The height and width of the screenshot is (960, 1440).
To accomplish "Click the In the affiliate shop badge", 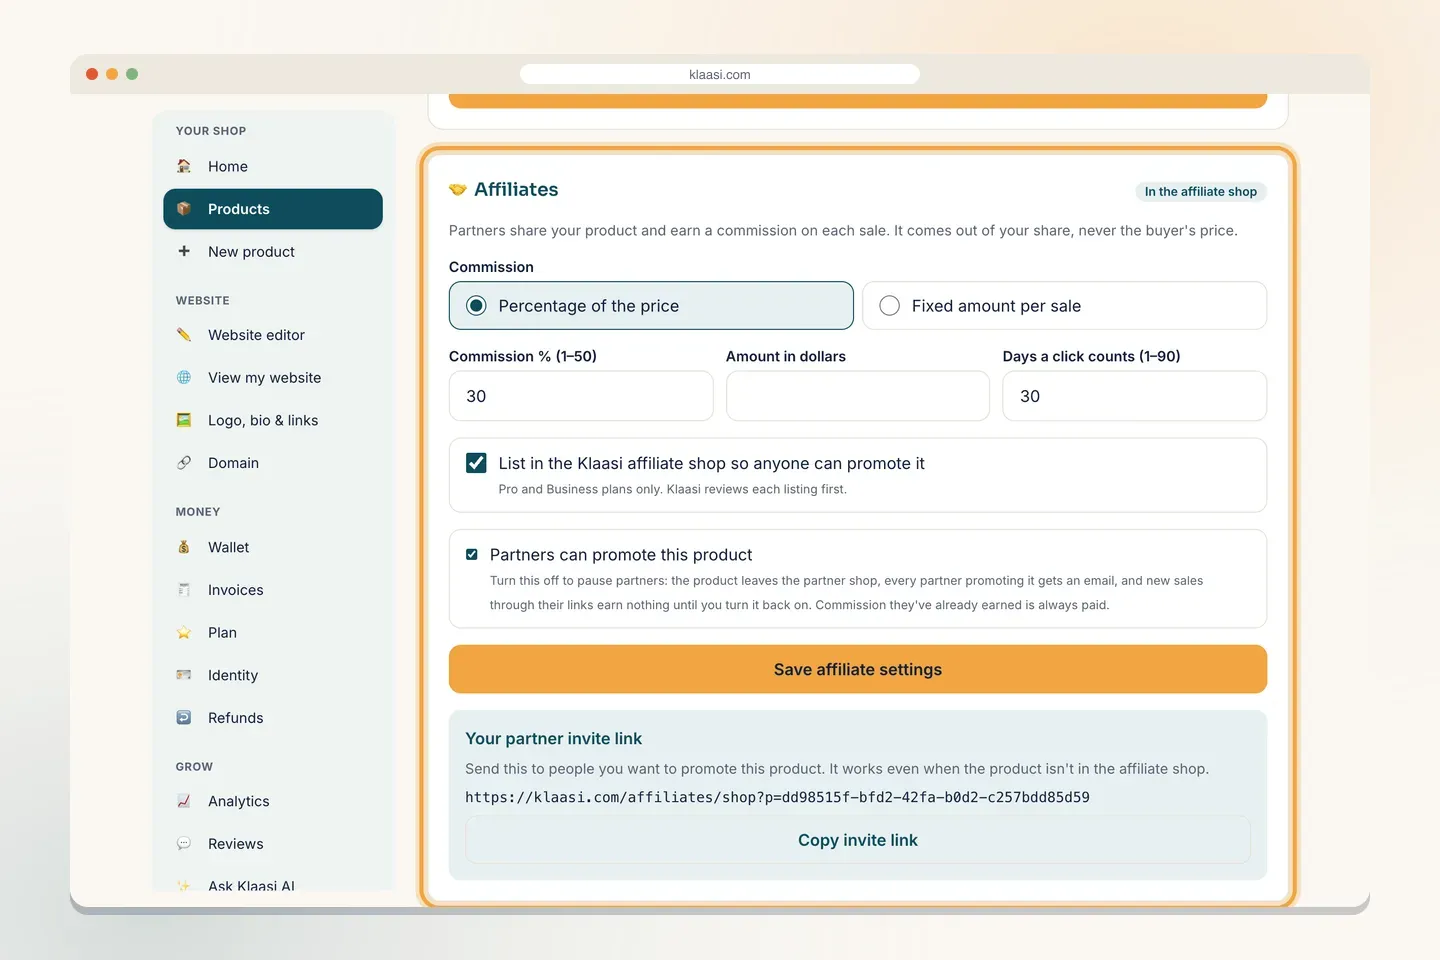I will (1201, 191).
